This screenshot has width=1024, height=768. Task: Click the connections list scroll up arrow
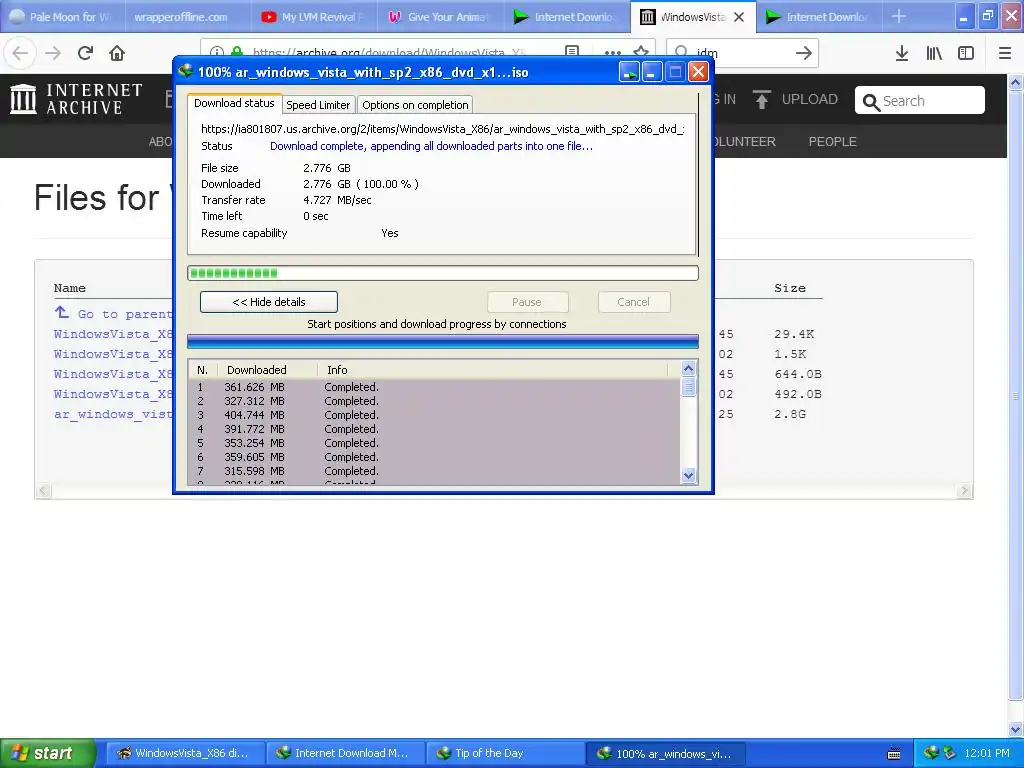pos(688,368)
